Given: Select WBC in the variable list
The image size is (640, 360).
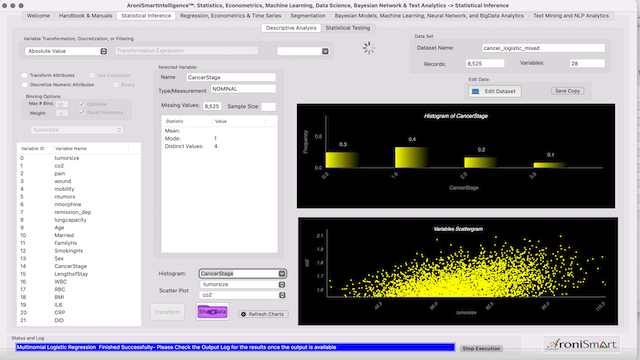Looking at the screenshot, I should tap(79, 282).
